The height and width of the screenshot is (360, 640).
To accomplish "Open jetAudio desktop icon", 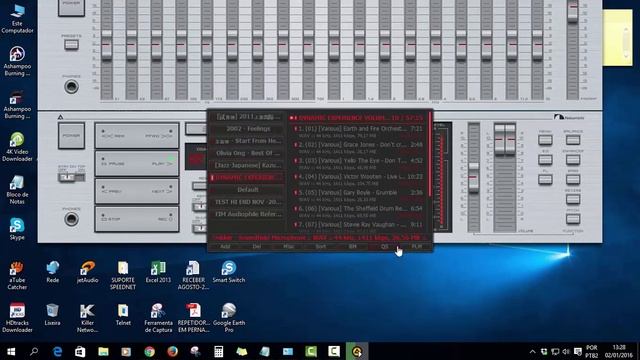I will coord(87,272).
